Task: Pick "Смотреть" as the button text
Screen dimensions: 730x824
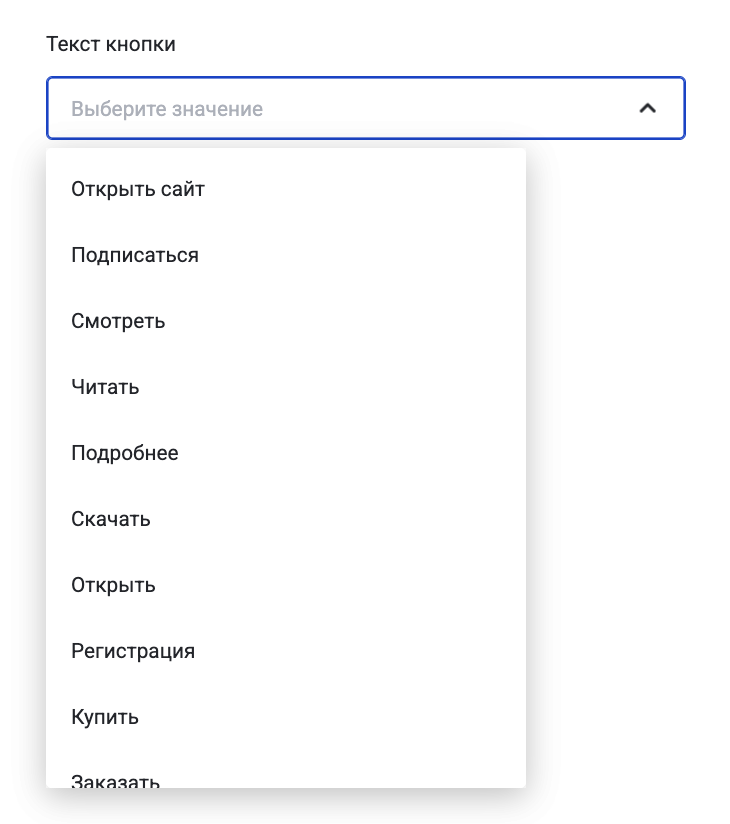Action: click(118, 321)
